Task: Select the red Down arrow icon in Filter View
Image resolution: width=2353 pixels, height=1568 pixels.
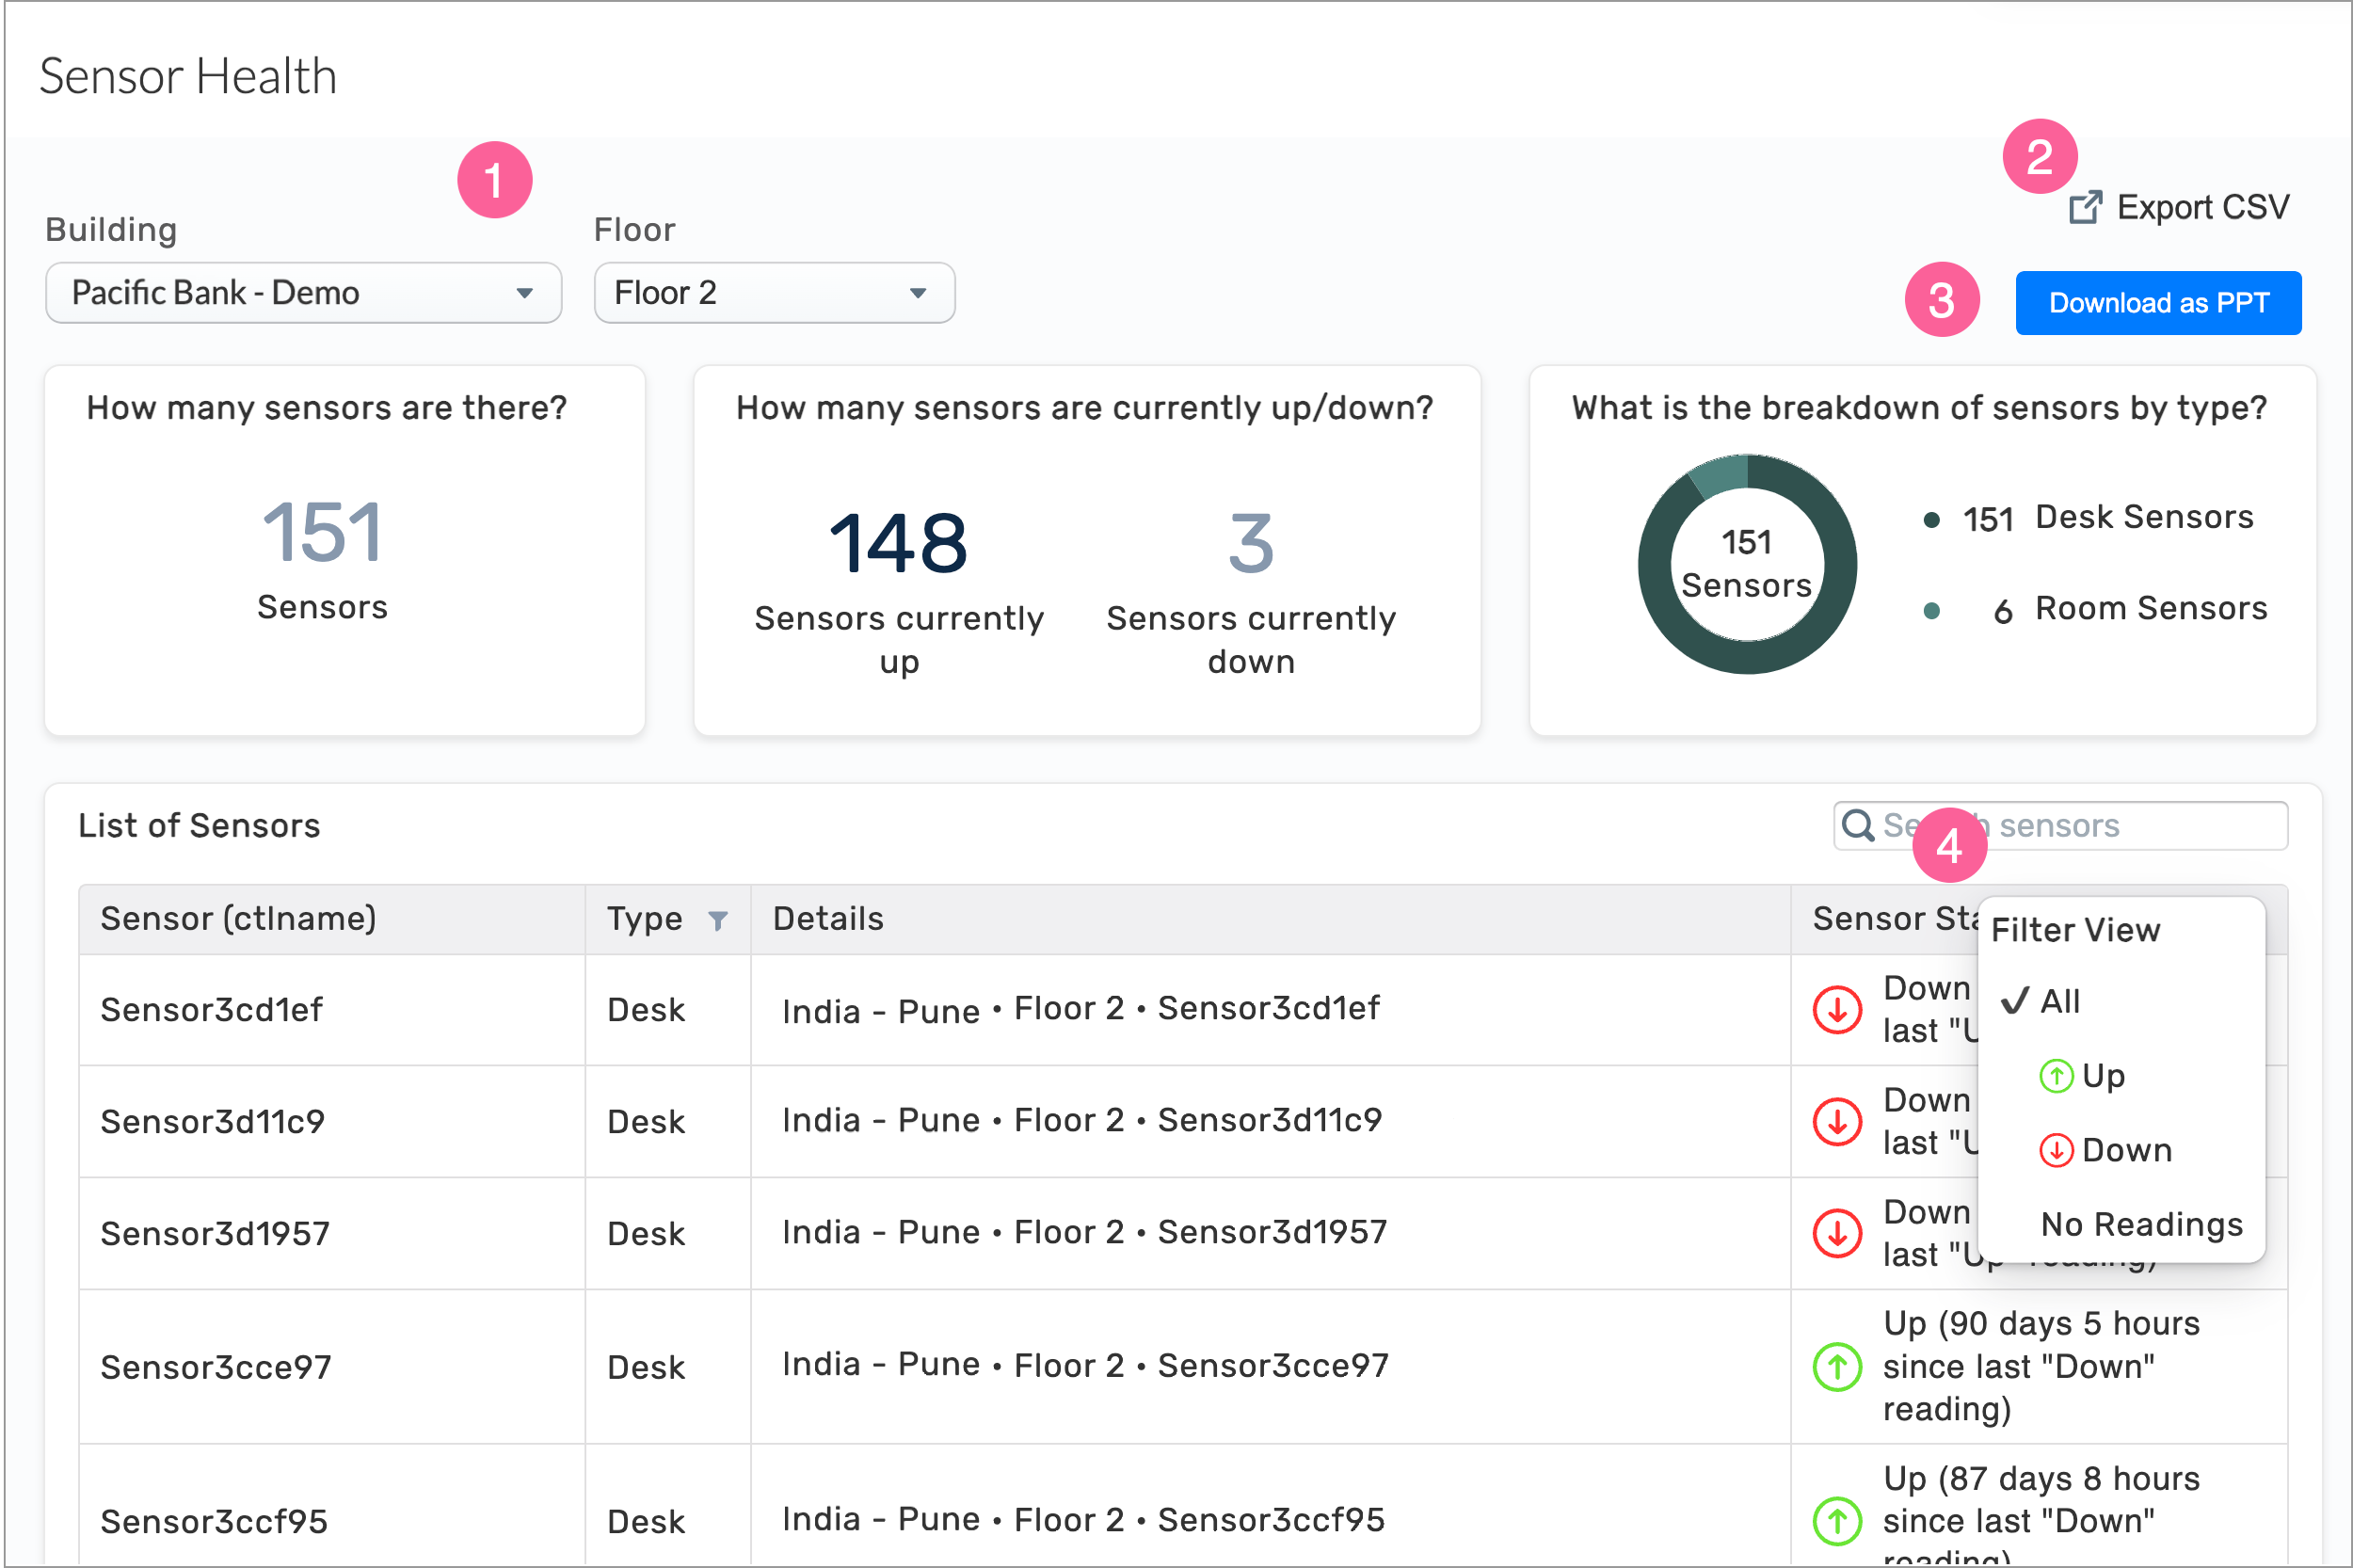Action: (x=2056, y=1150)
